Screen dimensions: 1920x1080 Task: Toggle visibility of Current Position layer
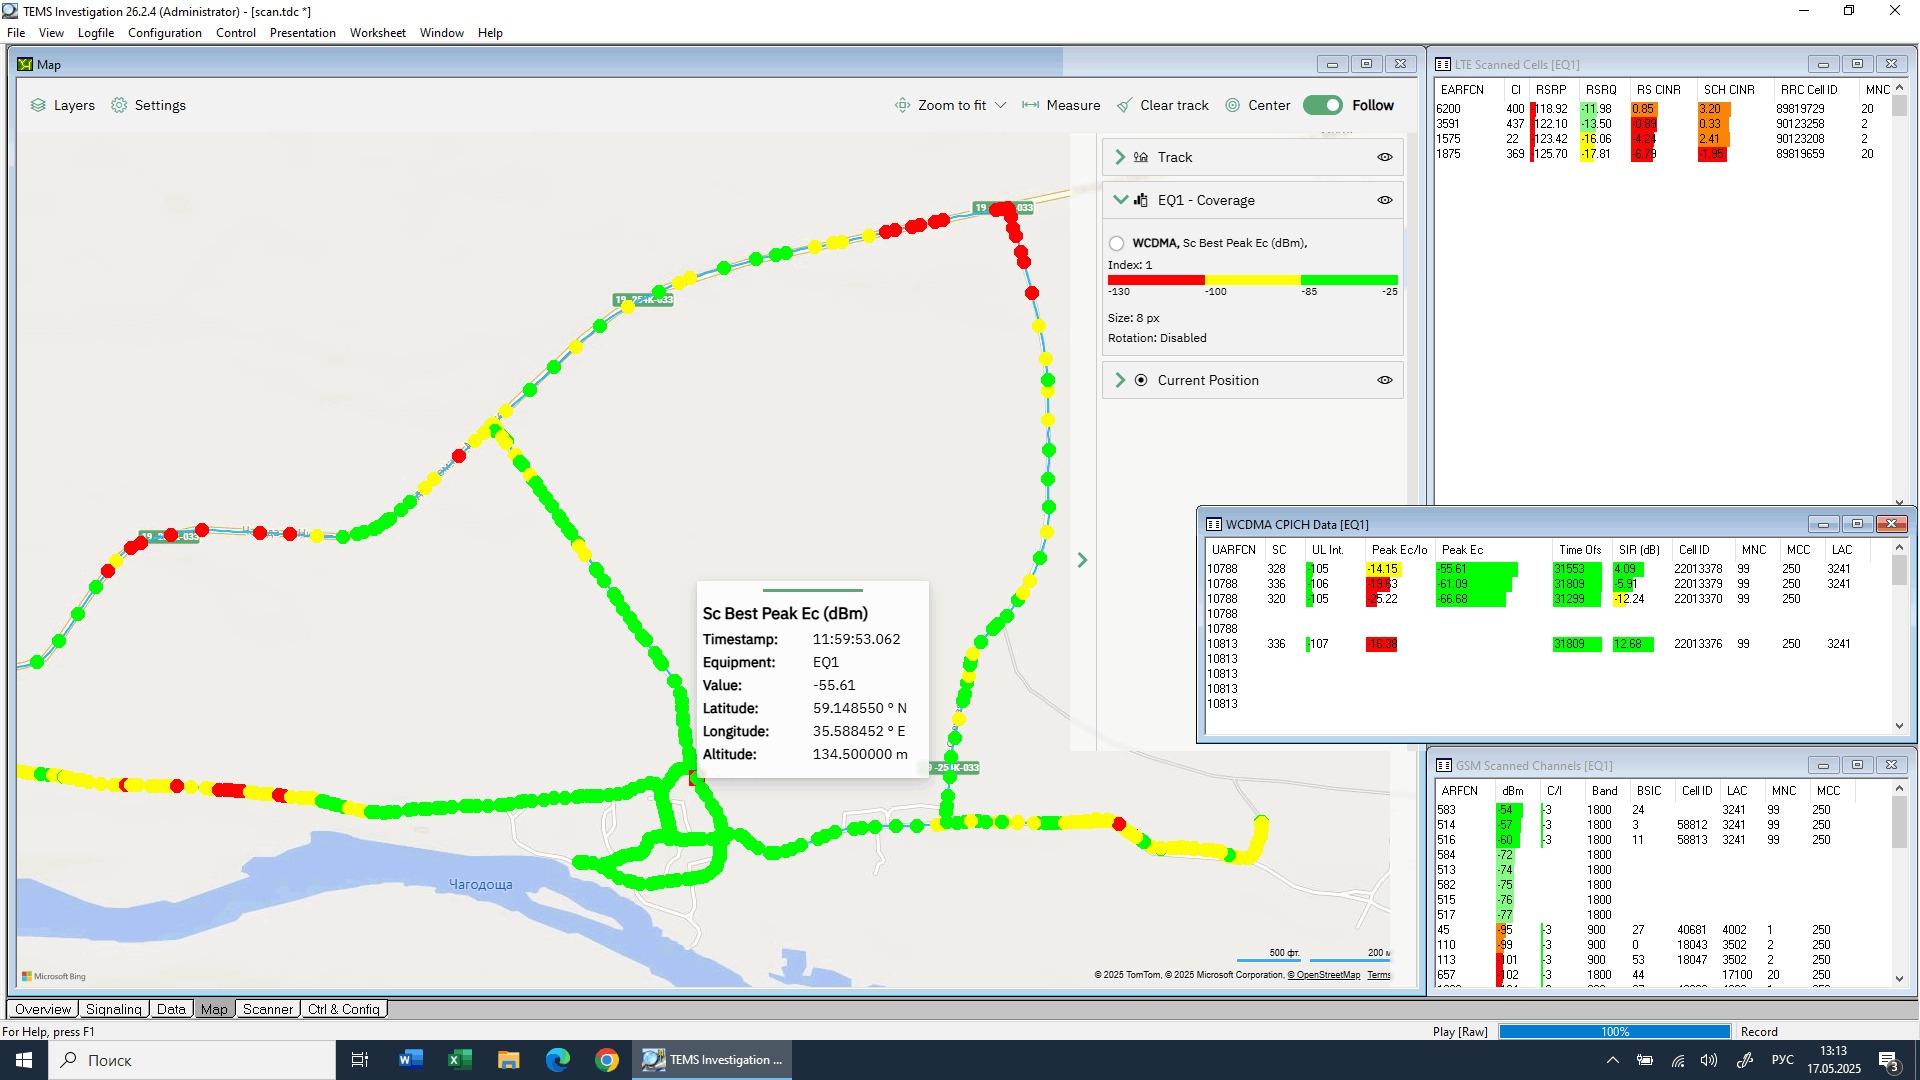click(x=1385, y=380)
